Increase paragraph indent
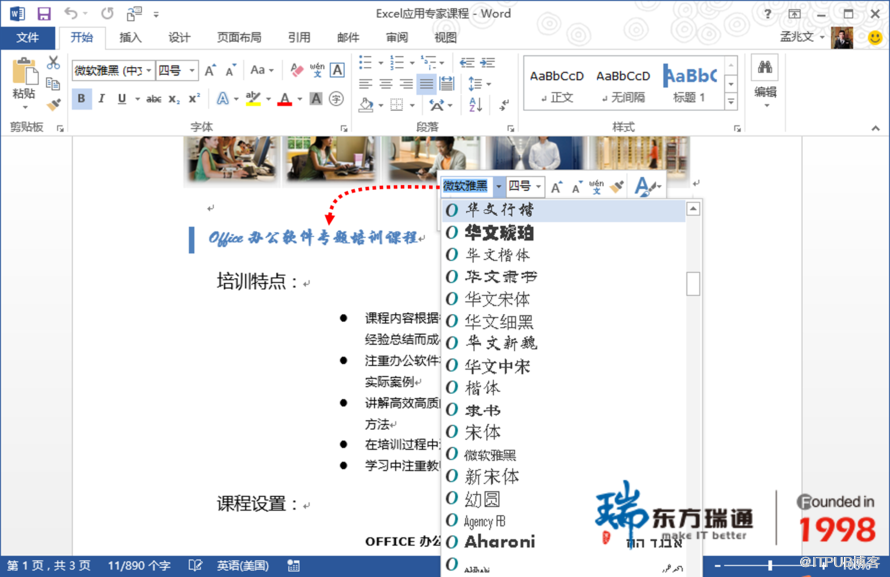 488,62
